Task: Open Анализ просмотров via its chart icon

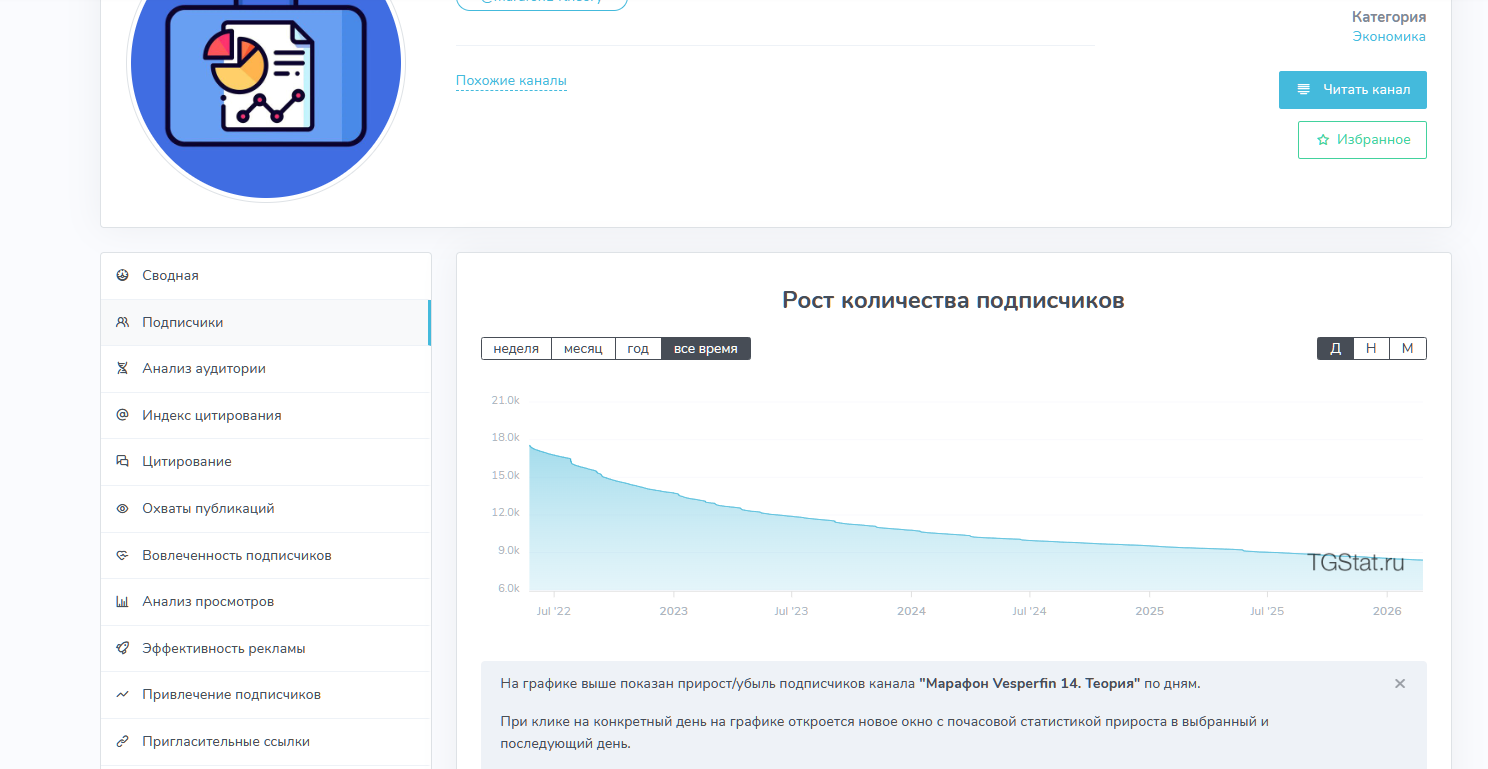Action: pos(122,601)
